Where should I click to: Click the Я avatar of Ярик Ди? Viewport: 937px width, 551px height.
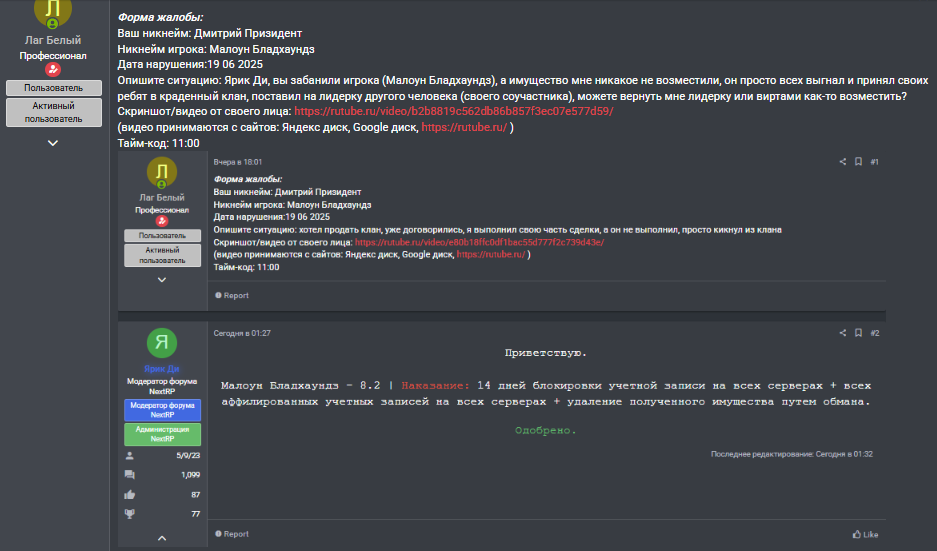[x=162, y=343]
